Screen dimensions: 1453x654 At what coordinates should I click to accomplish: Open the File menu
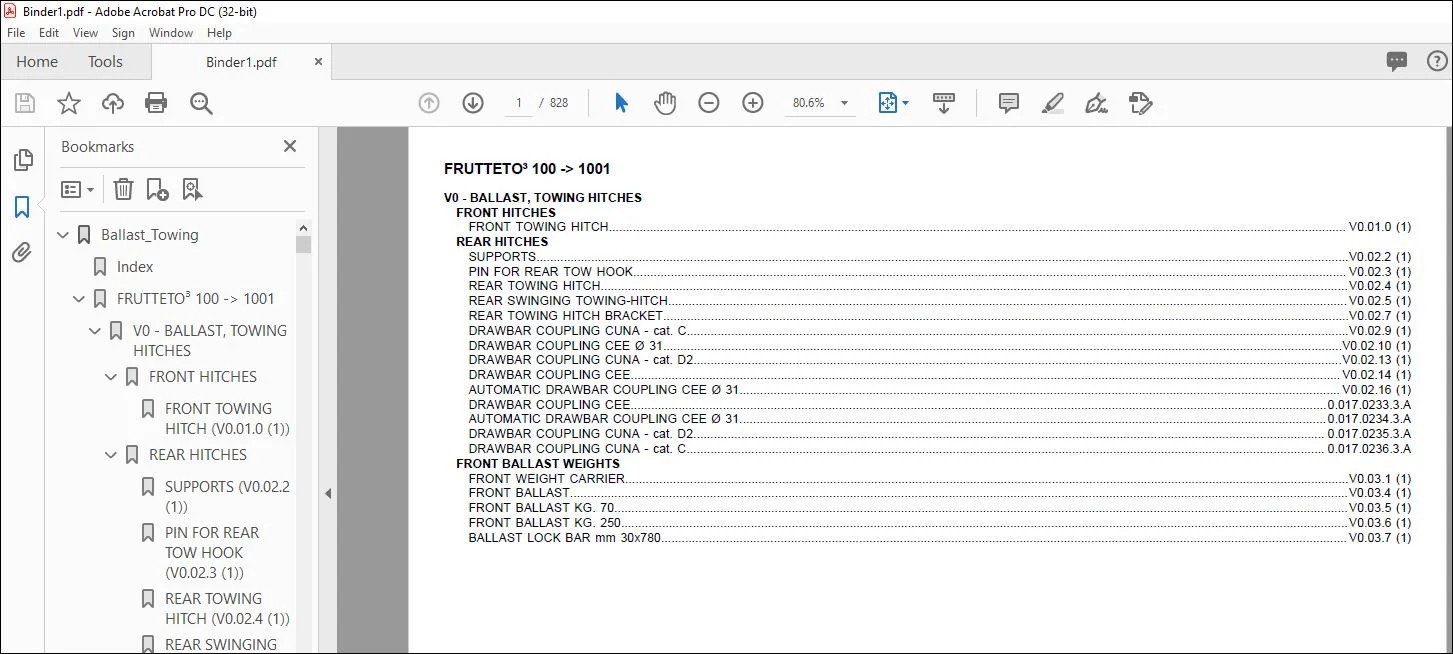coord(16,33)
